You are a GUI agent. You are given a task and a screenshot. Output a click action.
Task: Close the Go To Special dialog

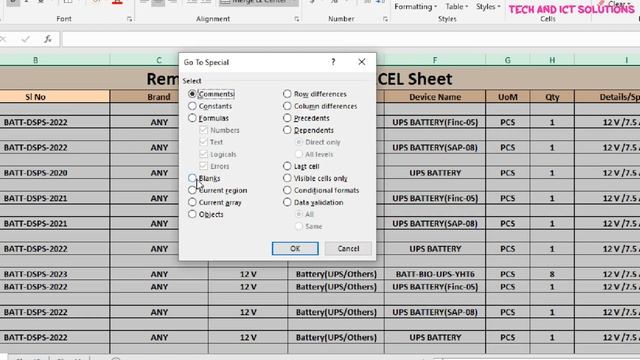(x=362, y=62)
